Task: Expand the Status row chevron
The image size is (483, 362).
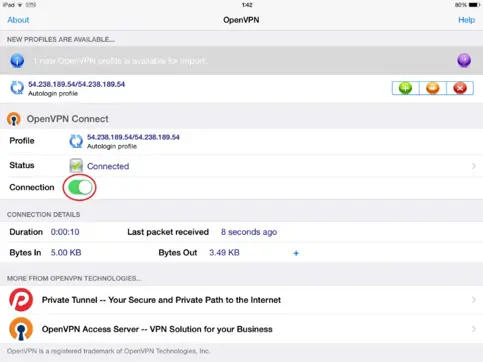Action: tap(474, 166)
